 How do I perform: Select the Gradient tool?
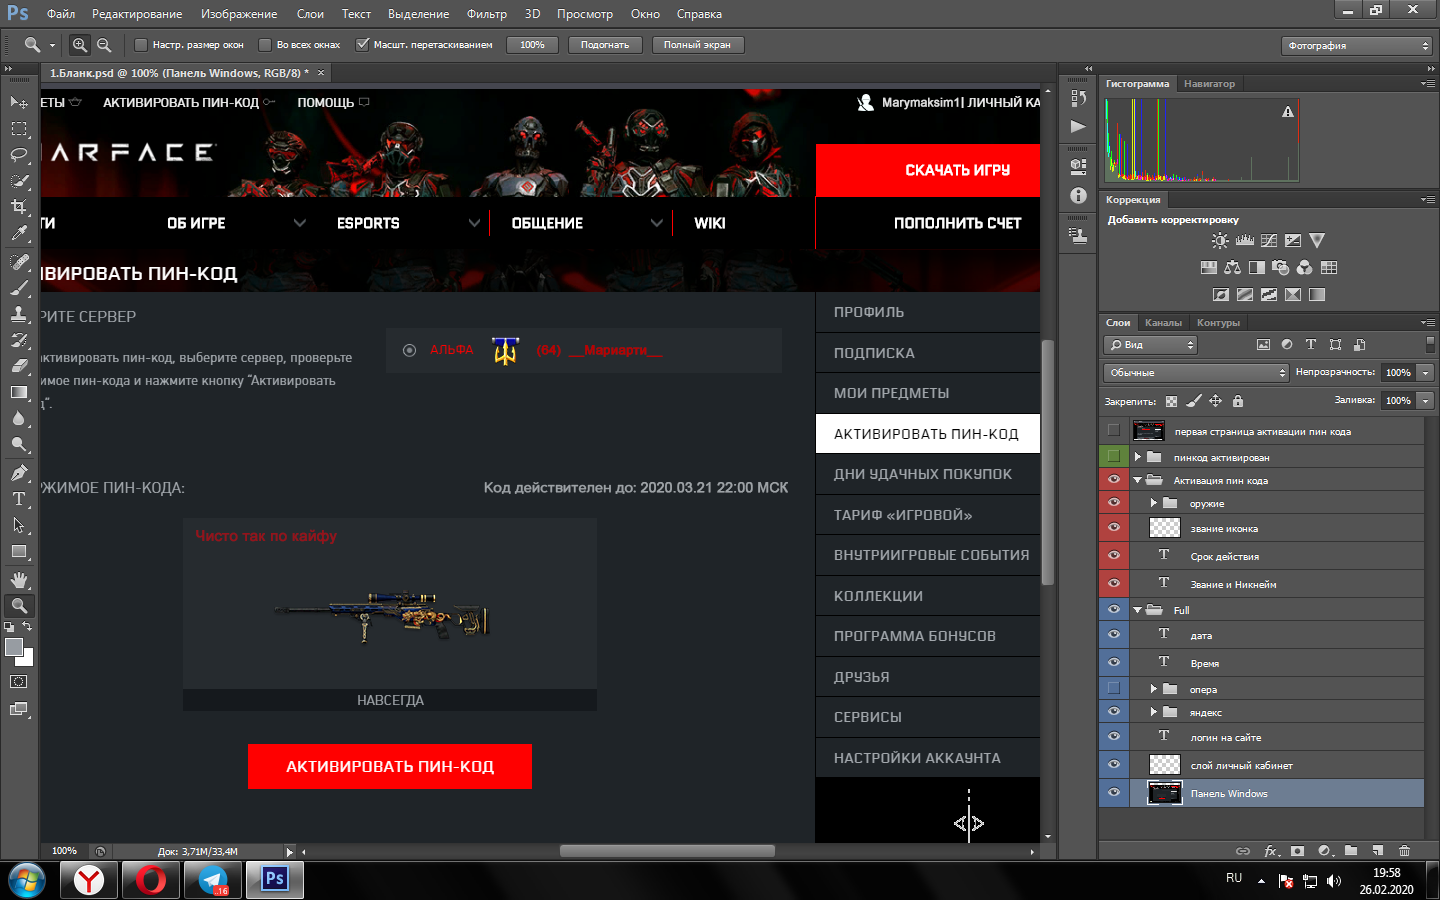(x=19, y=392)
